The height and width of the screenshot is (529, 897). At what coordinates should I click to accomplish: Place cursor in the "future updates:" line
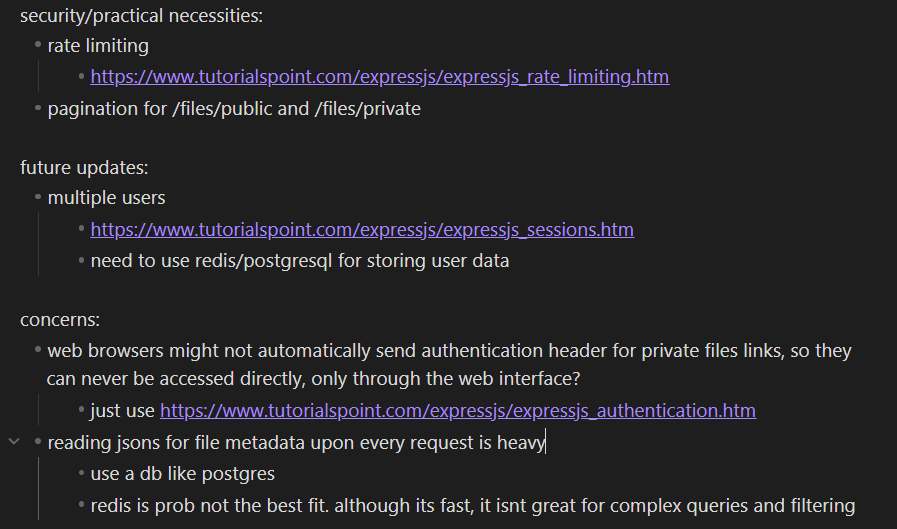[84, 168]
